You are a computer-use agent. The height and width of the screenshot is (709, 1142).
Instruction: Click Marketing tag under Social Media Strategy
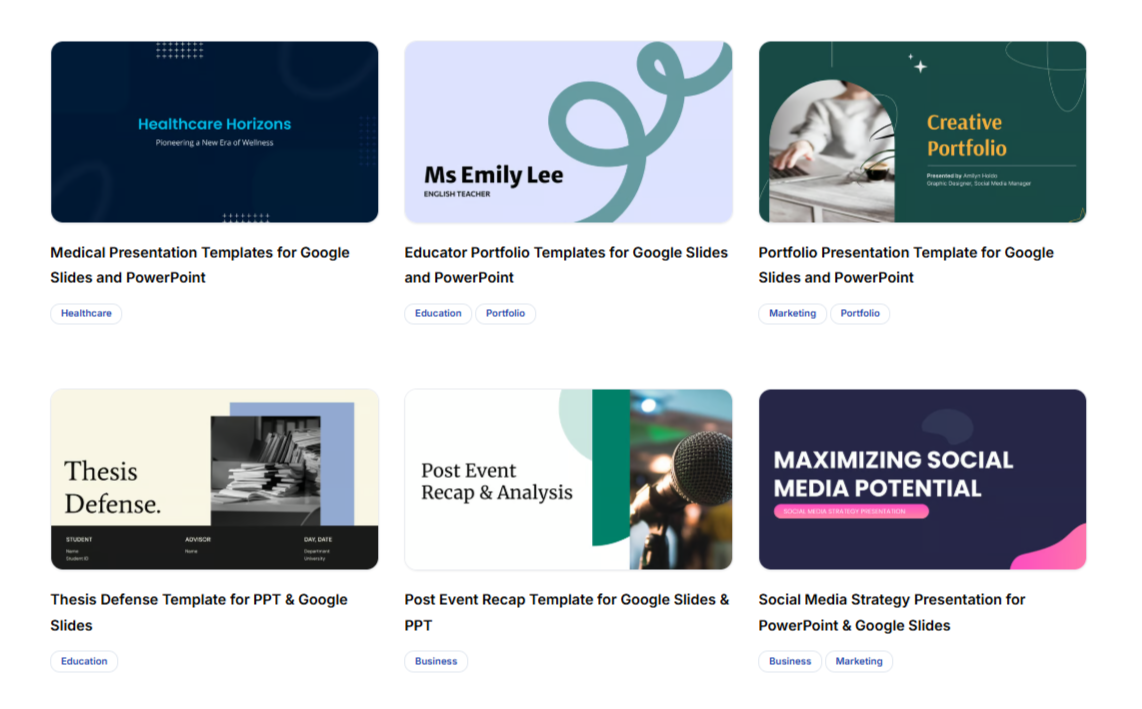pos(859,661)
